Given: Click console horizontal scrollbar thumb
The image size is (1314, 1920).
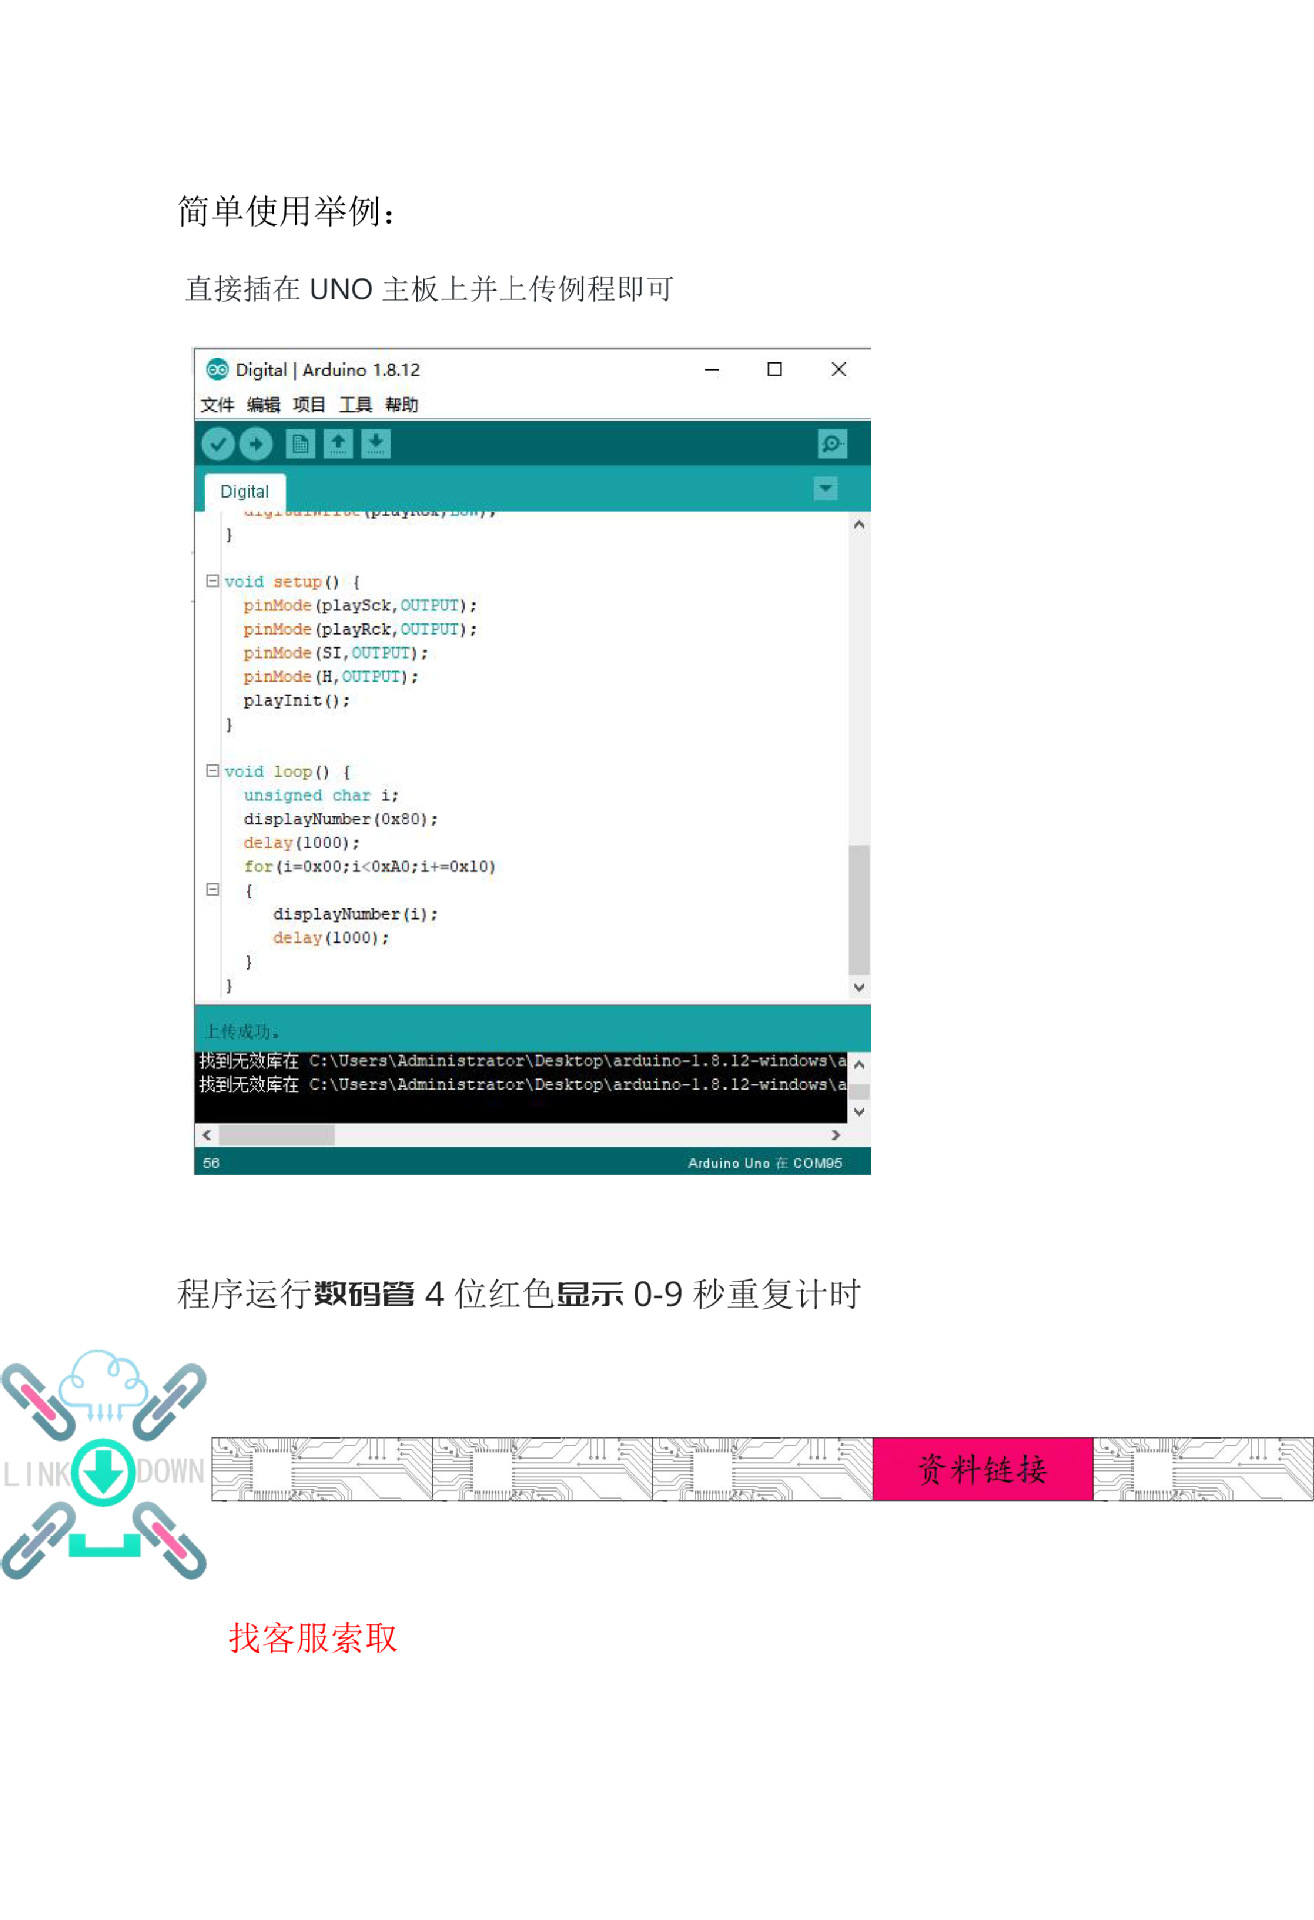Looking at the screenshot, I should coord(277,1135).
